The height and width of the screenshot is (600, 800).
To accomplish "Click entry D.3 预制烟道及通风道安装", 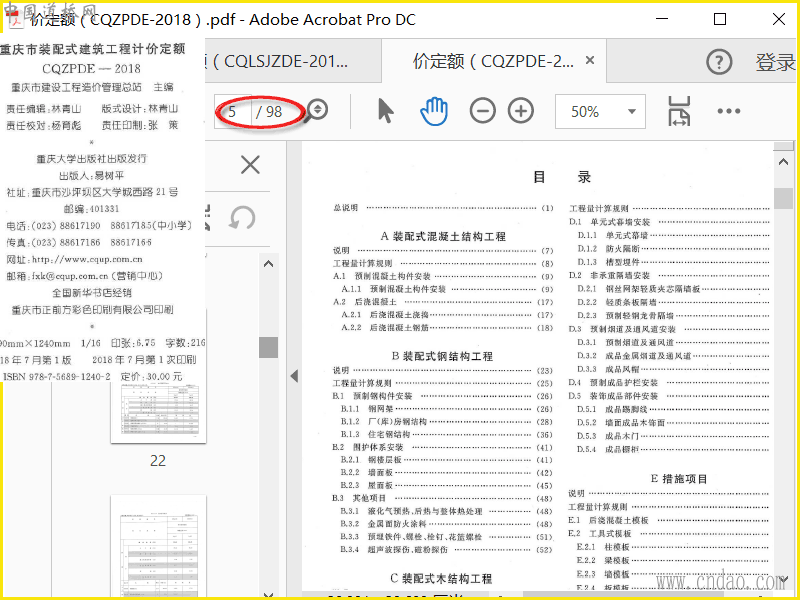I will pos(669,329).
